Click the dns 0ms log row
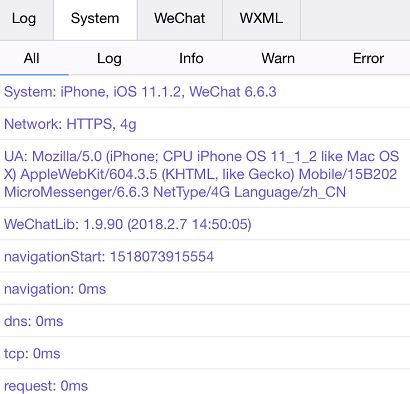This screenshot has height=394, width=410. click(x=205, y=321)
